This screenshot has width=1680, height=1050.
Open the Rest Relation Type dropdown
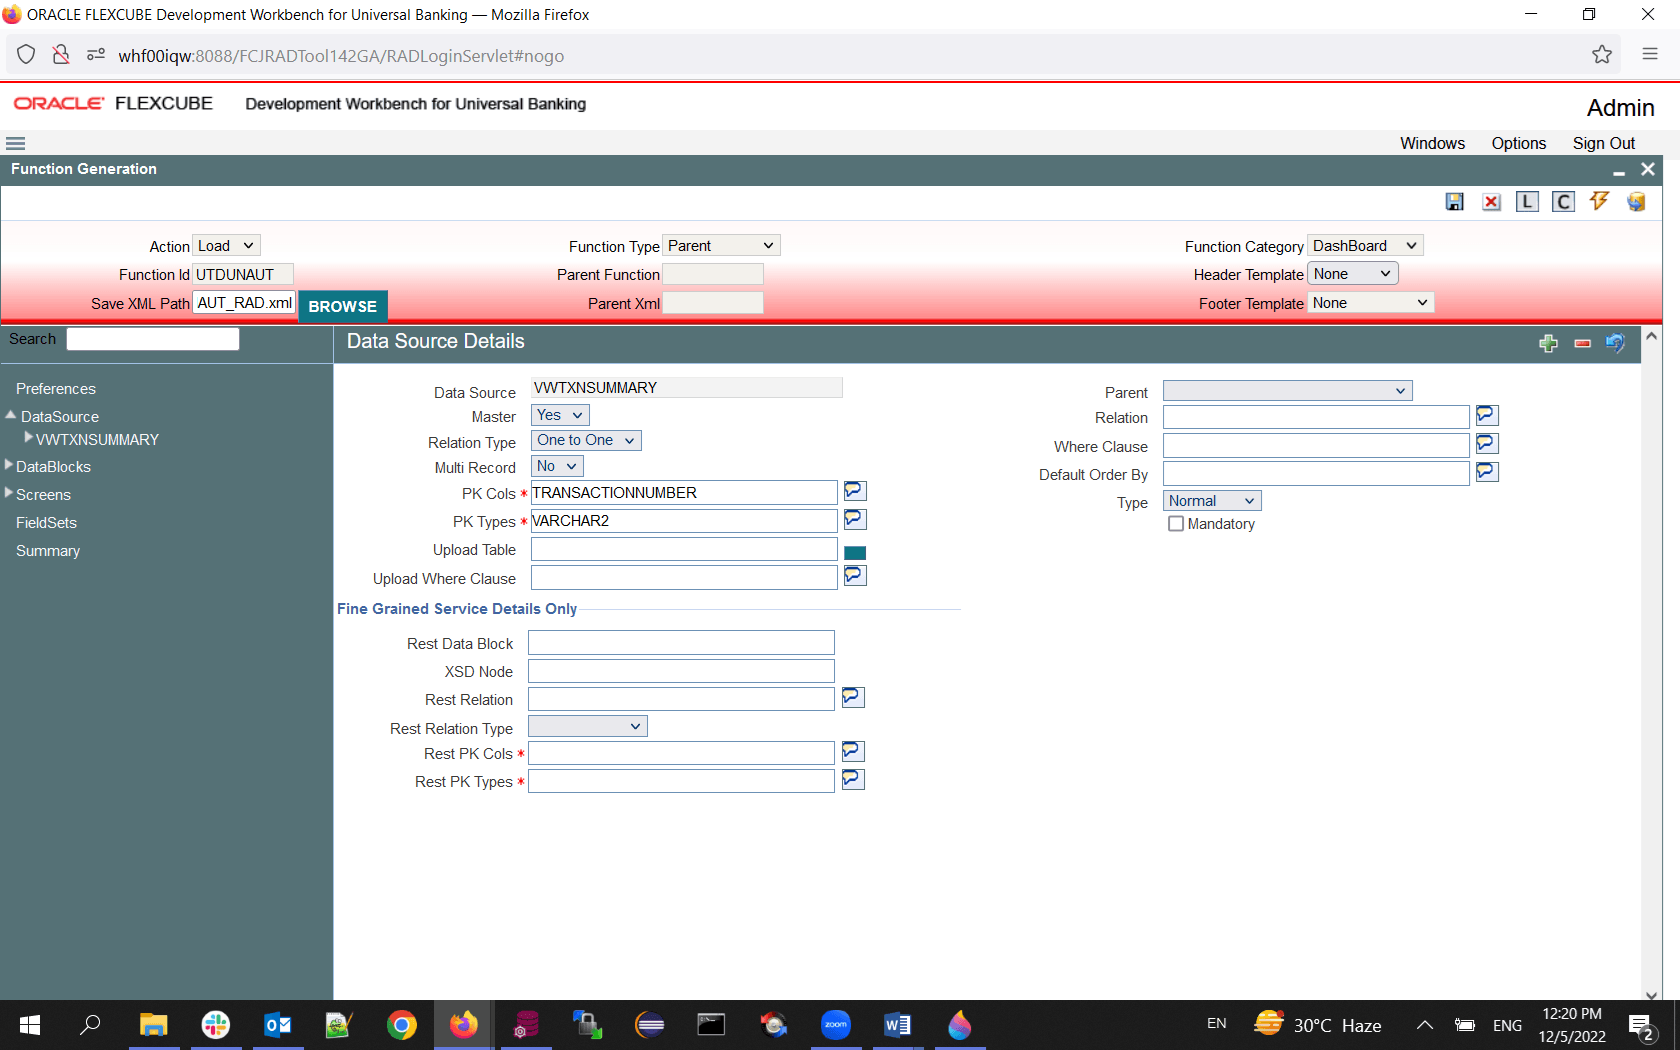coord(588,727)
